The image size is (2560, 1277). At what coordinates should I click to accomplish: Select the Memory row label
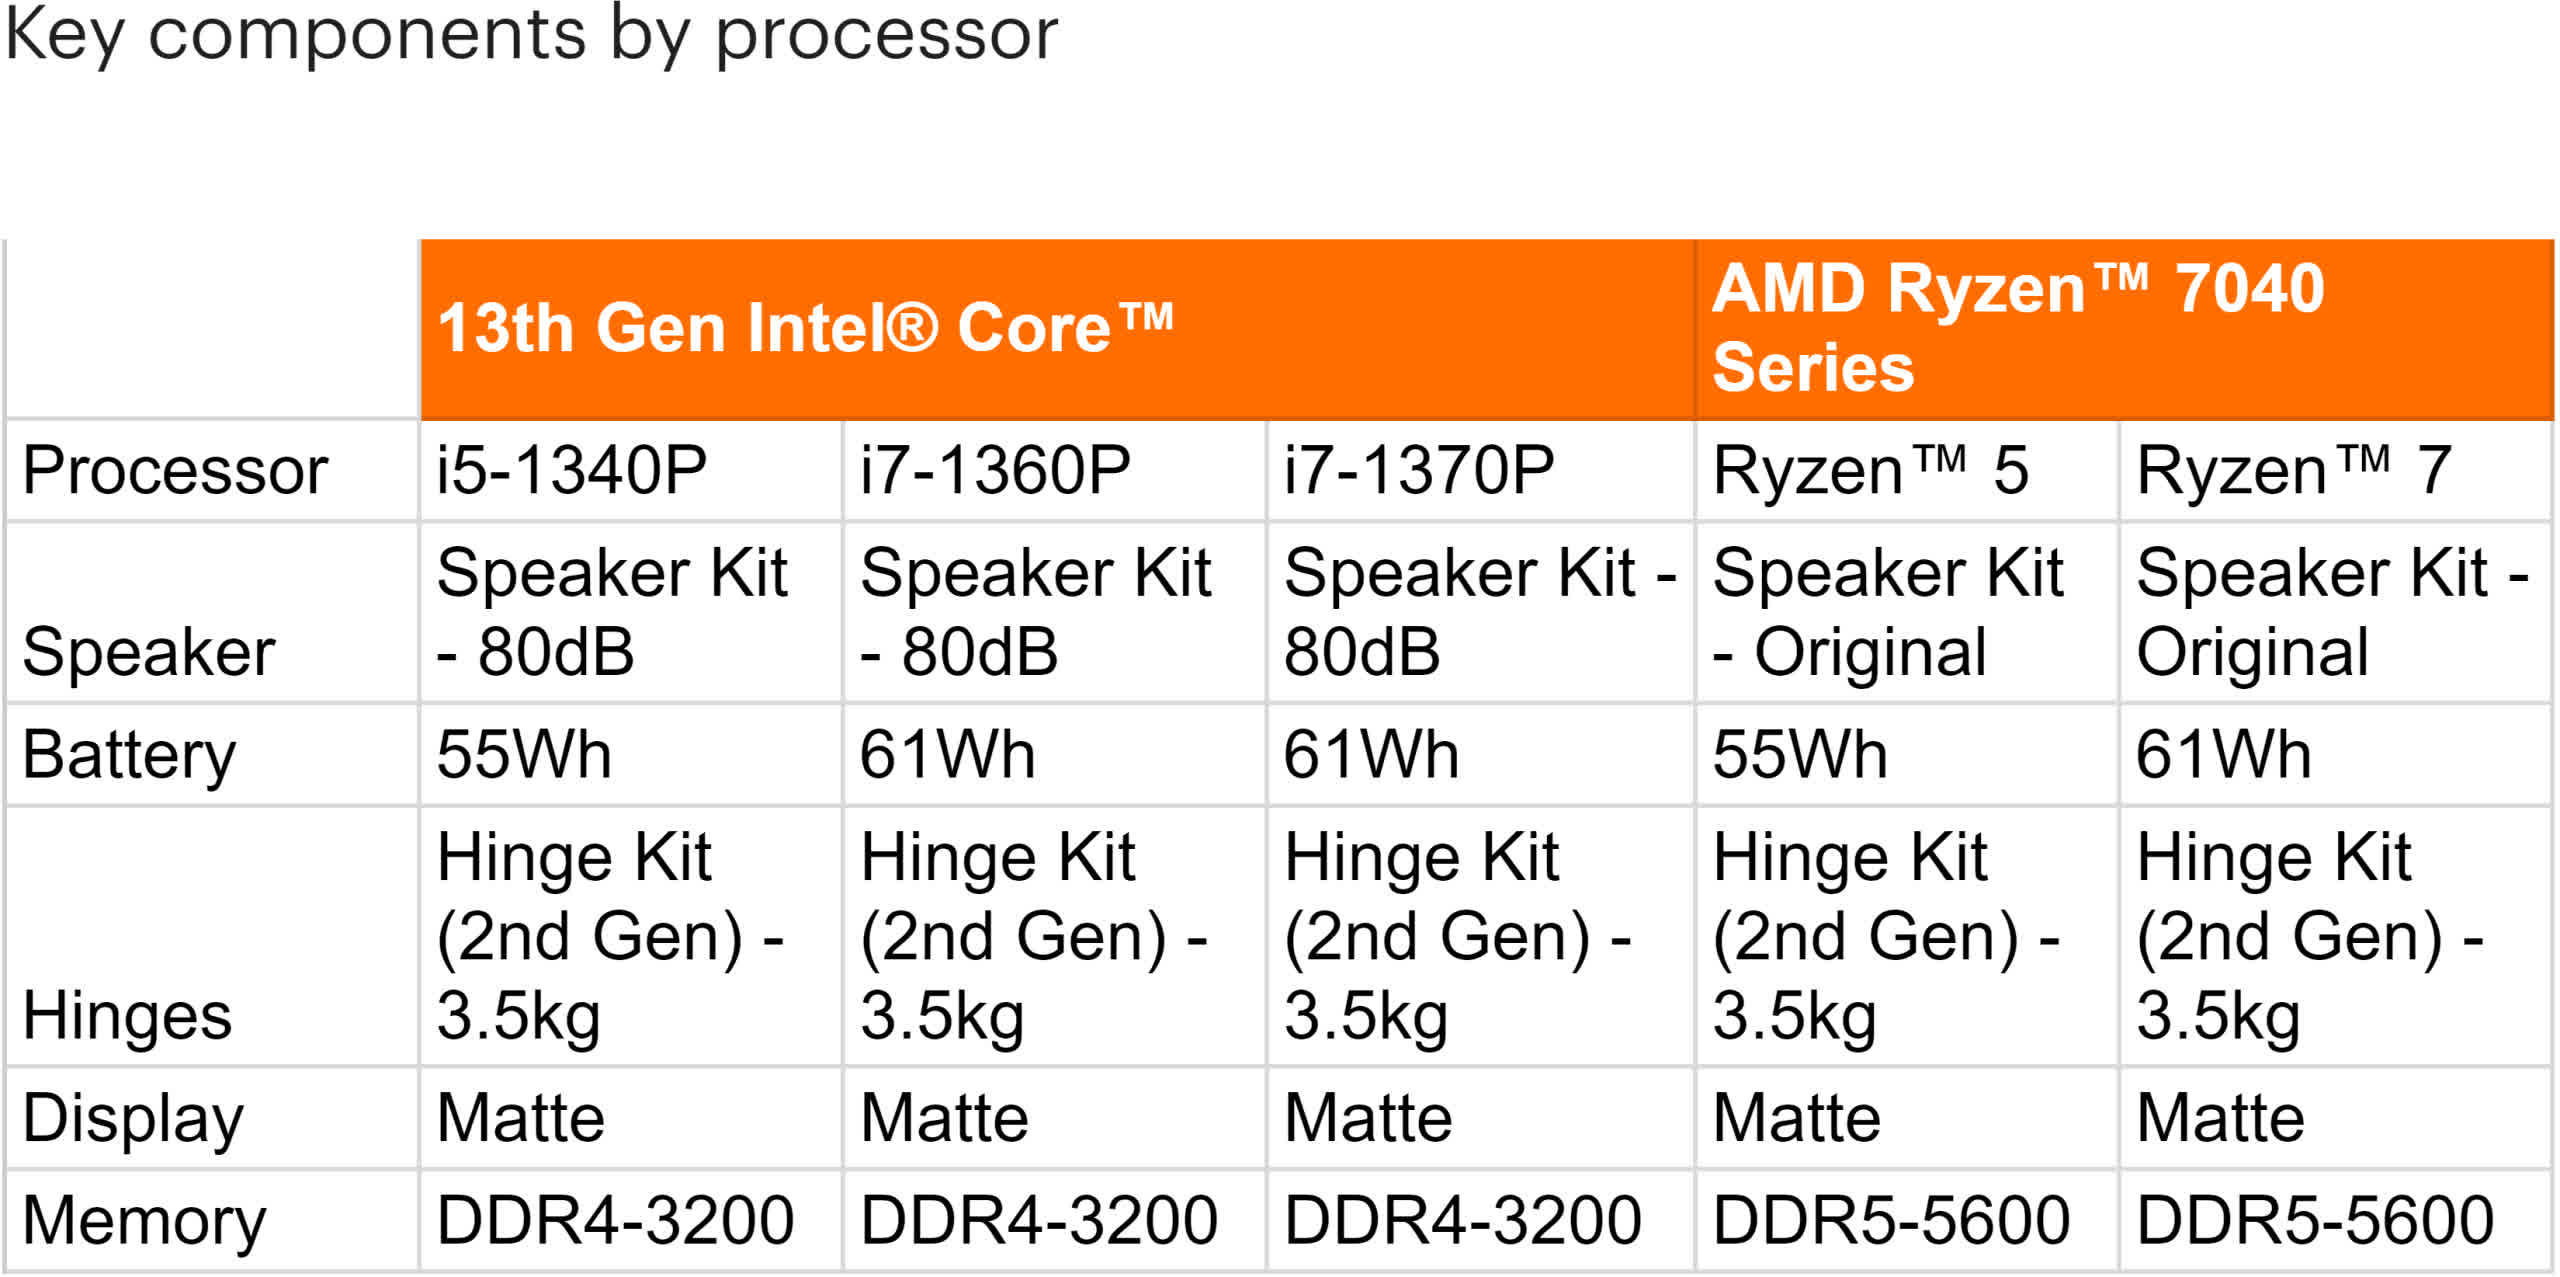pos(212,1220)
